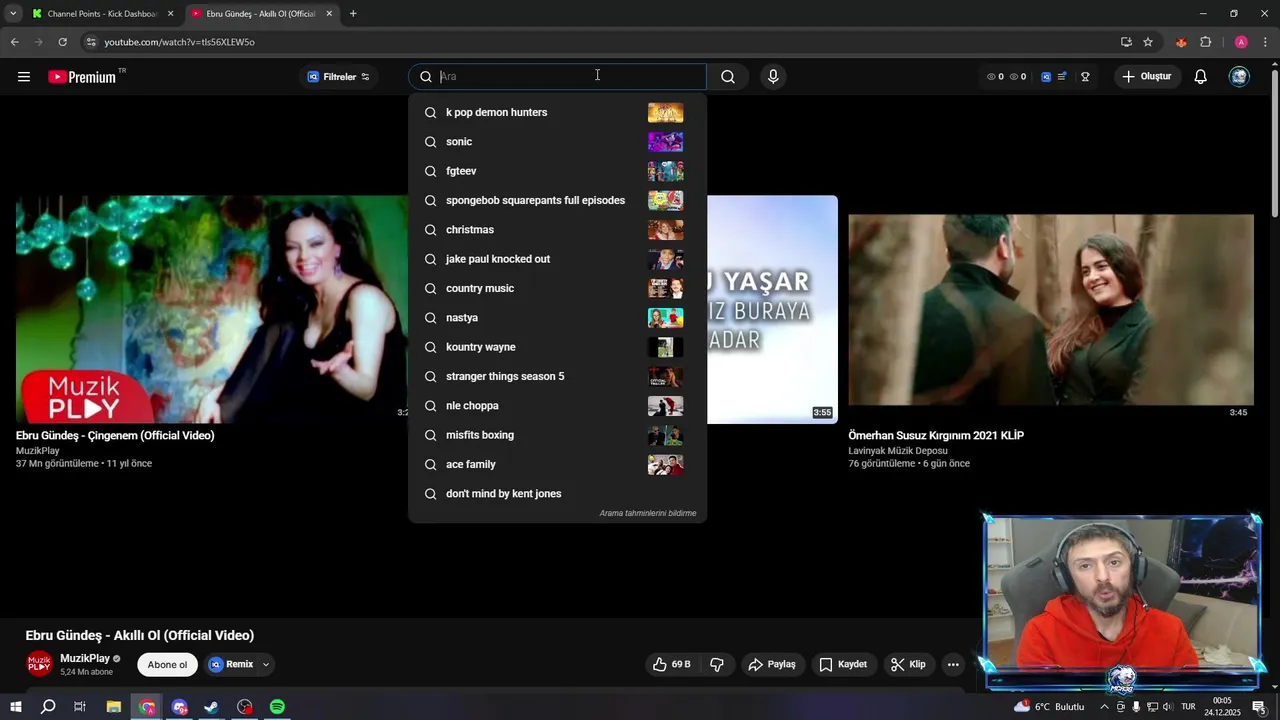Viewport: 1280px width, 720px height.
Task: Open OBS Studio from the taskbar
Action: (x=245, y=707)
